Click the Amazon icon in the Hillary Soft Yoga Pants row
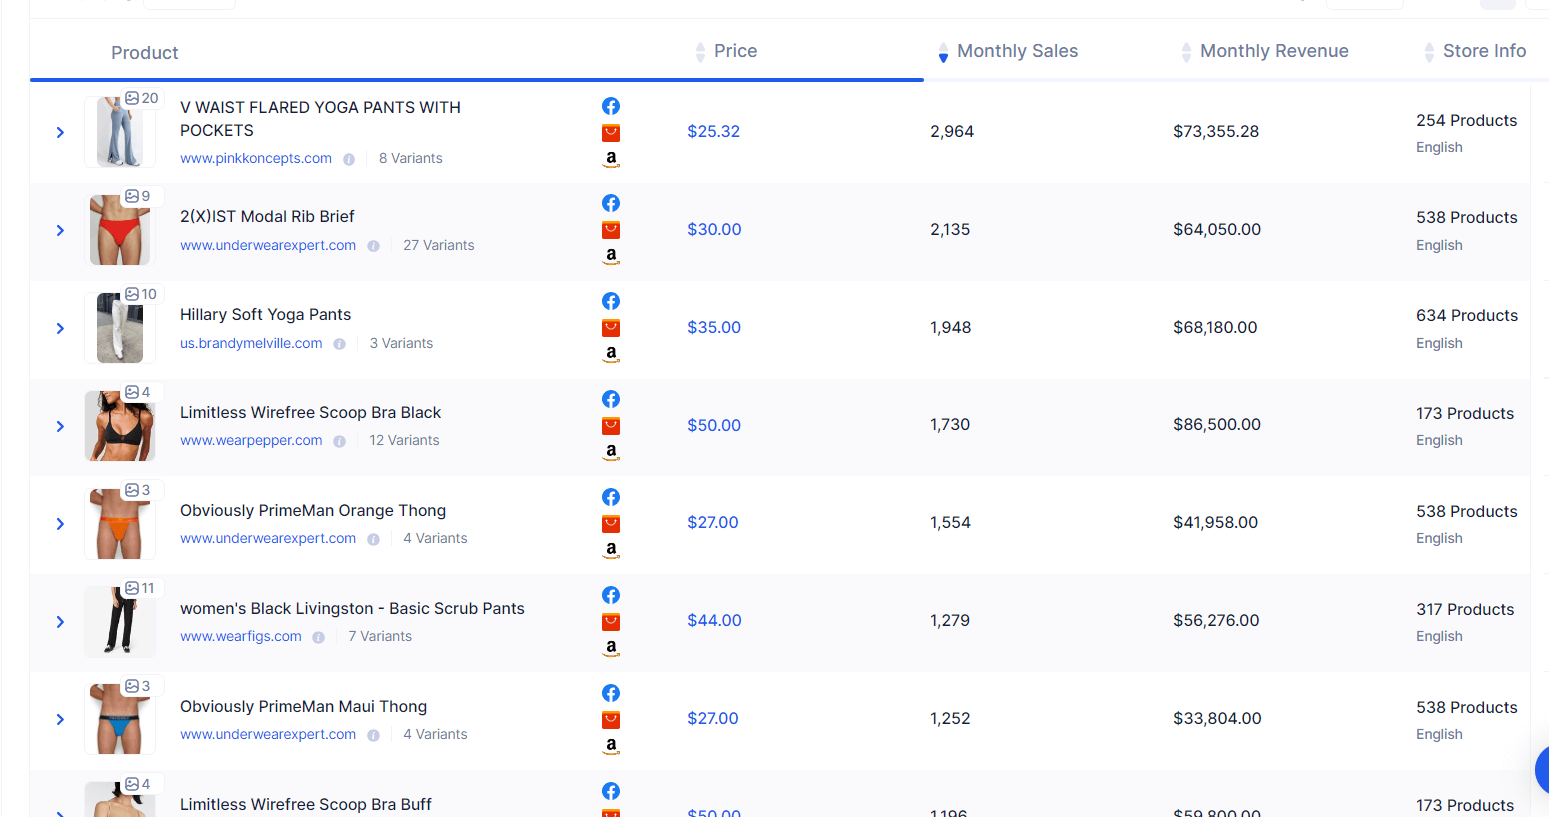Screen dimensions: 1549x817 point(610,353)
